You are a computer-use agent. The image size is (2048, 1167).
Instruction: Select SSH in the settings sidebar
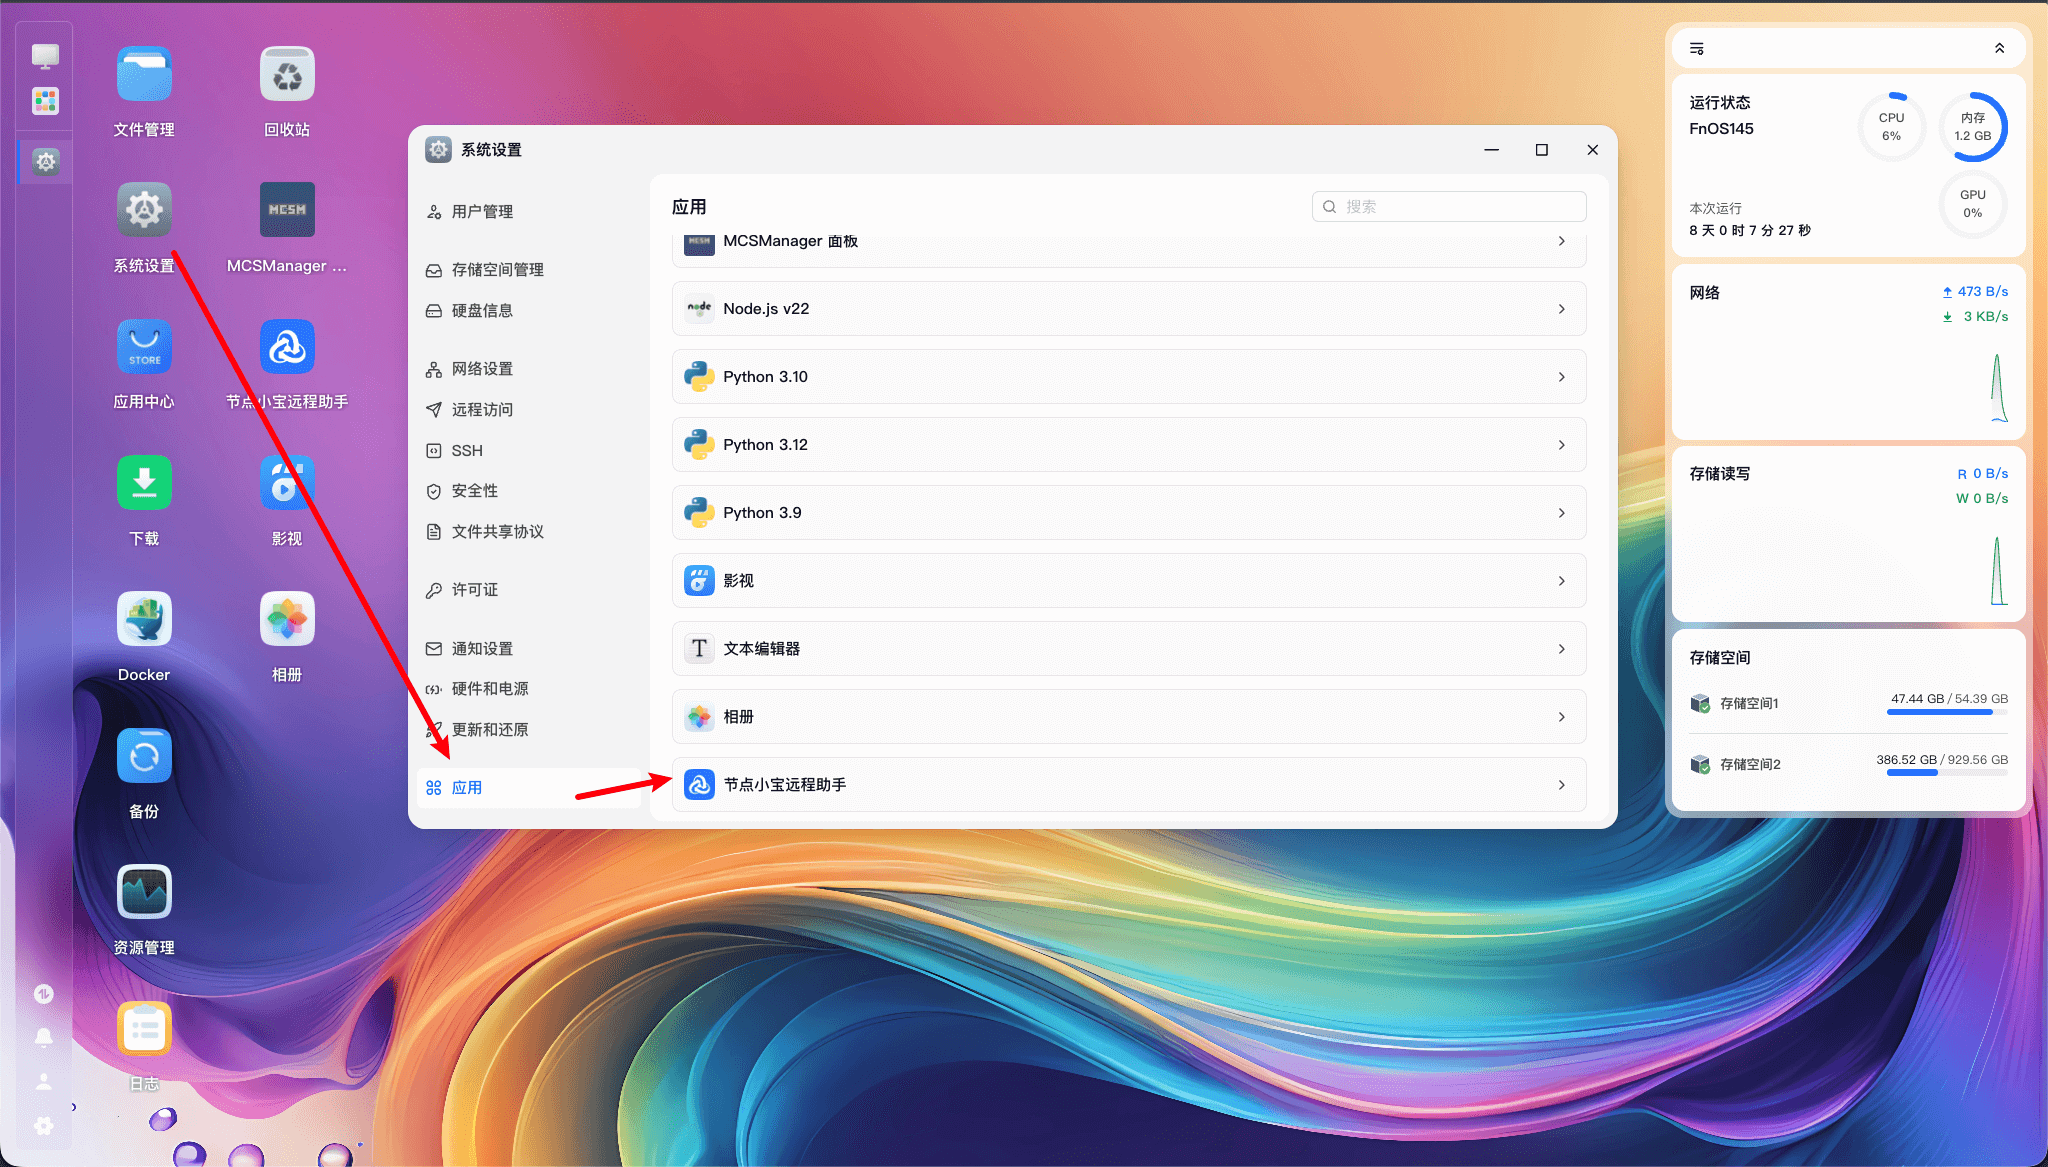(x=467, y=451)
